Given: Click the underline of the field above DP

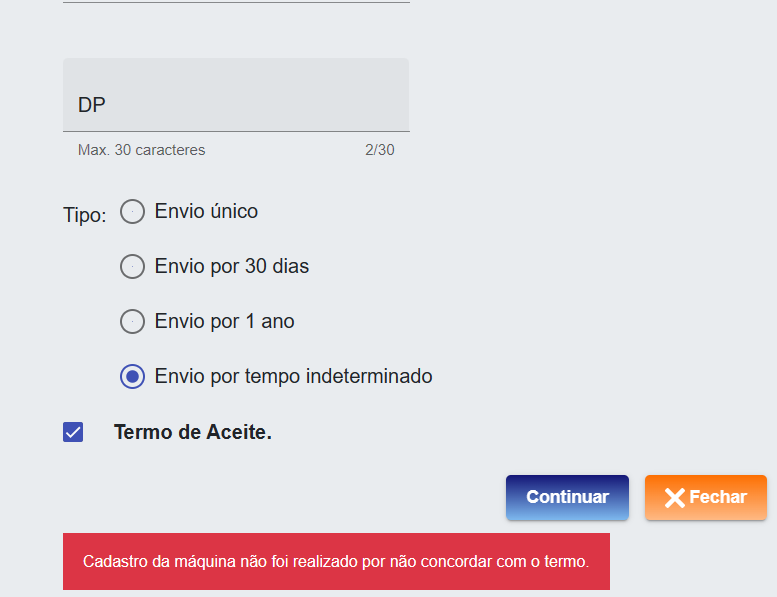Looking at the screenshot, I should (236, 2).
